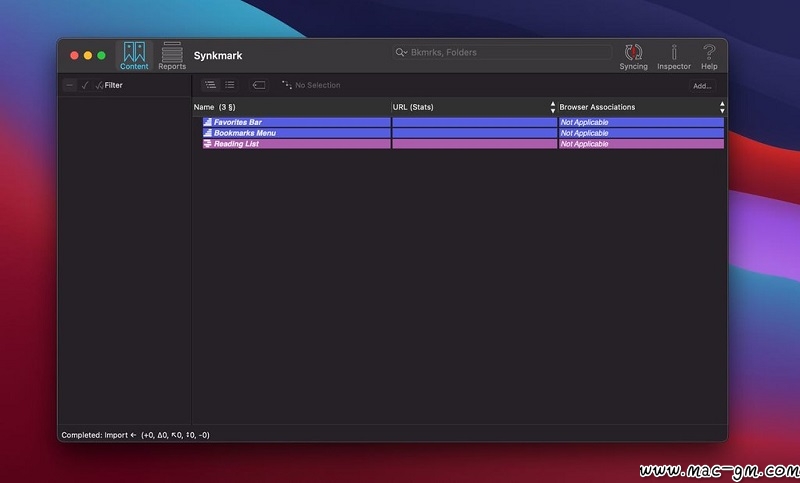Image resolution: width=800 pixels, height=483 pixels.
Task: Minimize the Synkmark window
Action: [88, 56]
